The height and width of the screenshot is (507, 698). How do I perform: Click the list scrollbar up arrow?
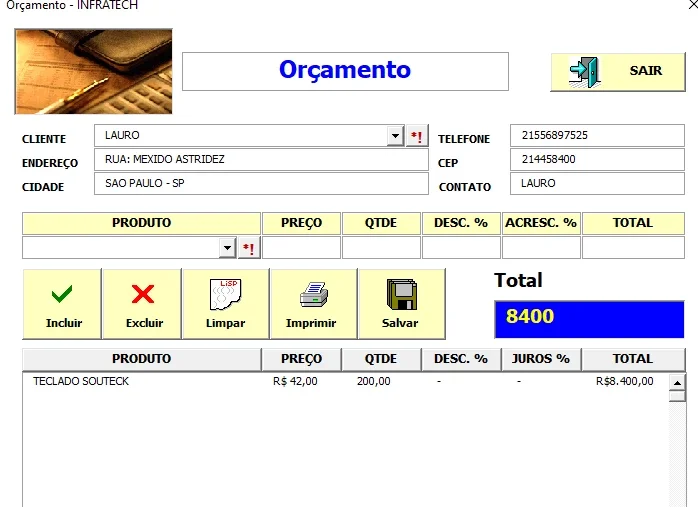point(677,382)
